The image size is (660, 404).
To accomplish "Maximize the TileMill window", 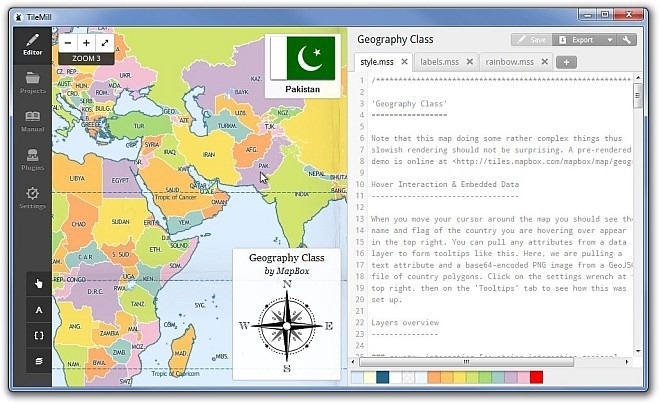I will click(605, 15).
